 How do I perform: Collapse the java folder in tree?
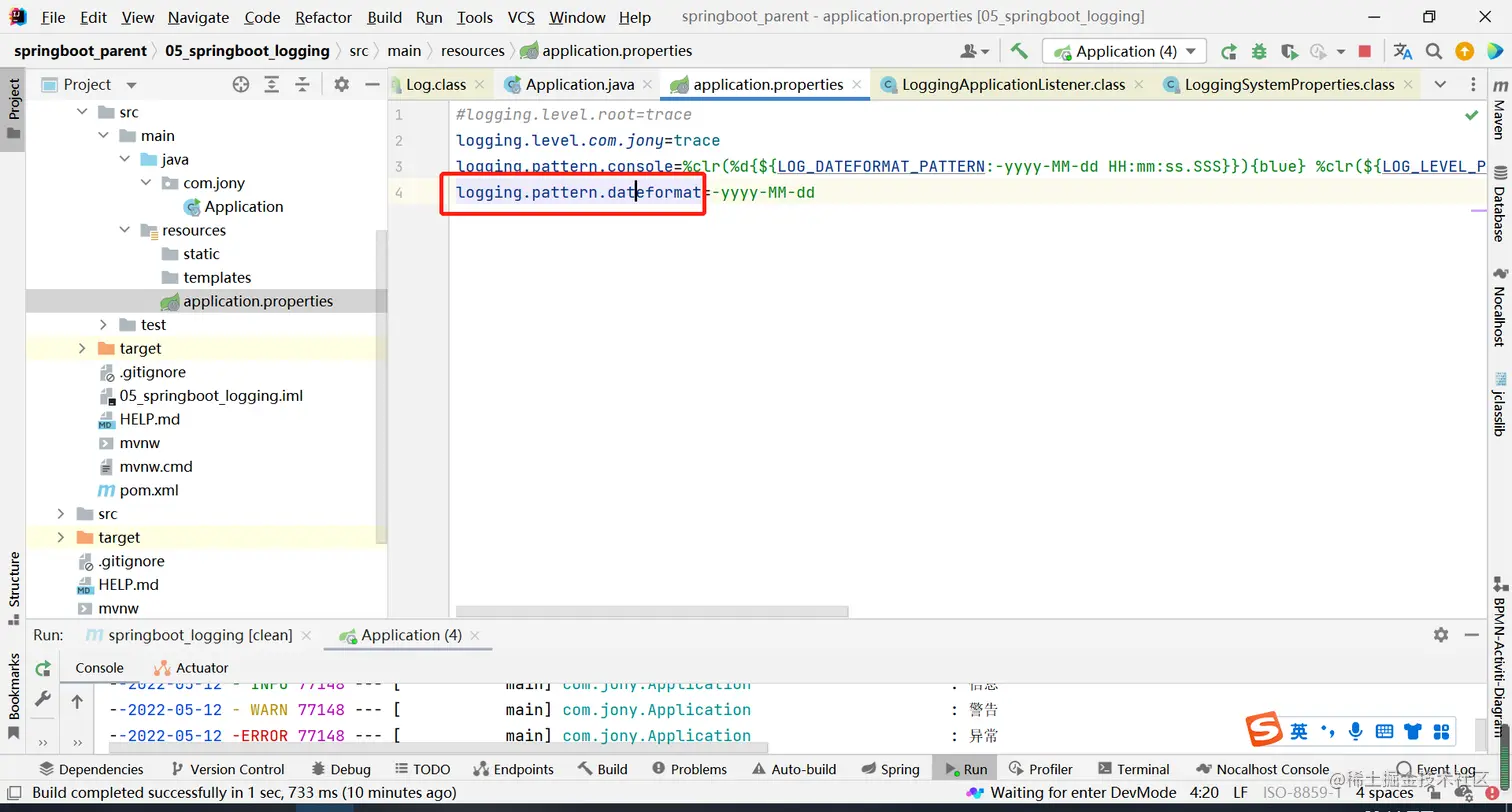click(124, 159)
